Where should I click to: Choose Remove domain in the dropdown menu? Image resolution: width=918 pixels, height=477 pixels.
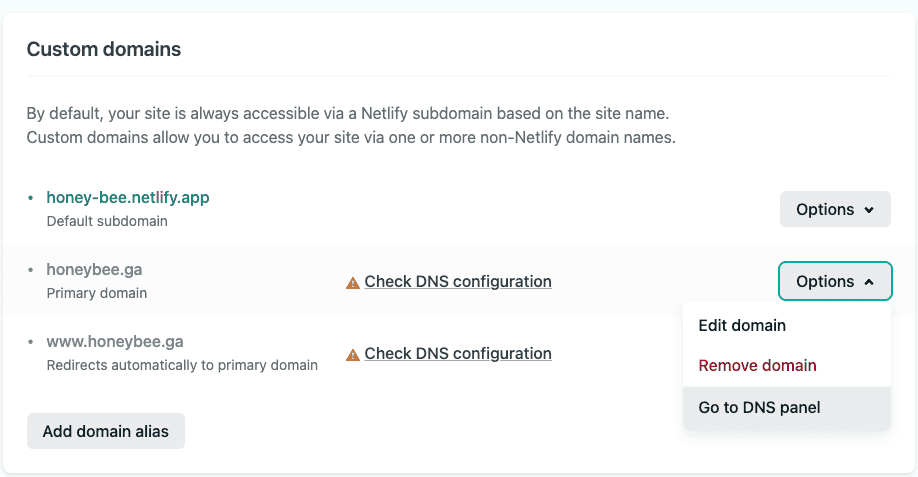[757, 366]
